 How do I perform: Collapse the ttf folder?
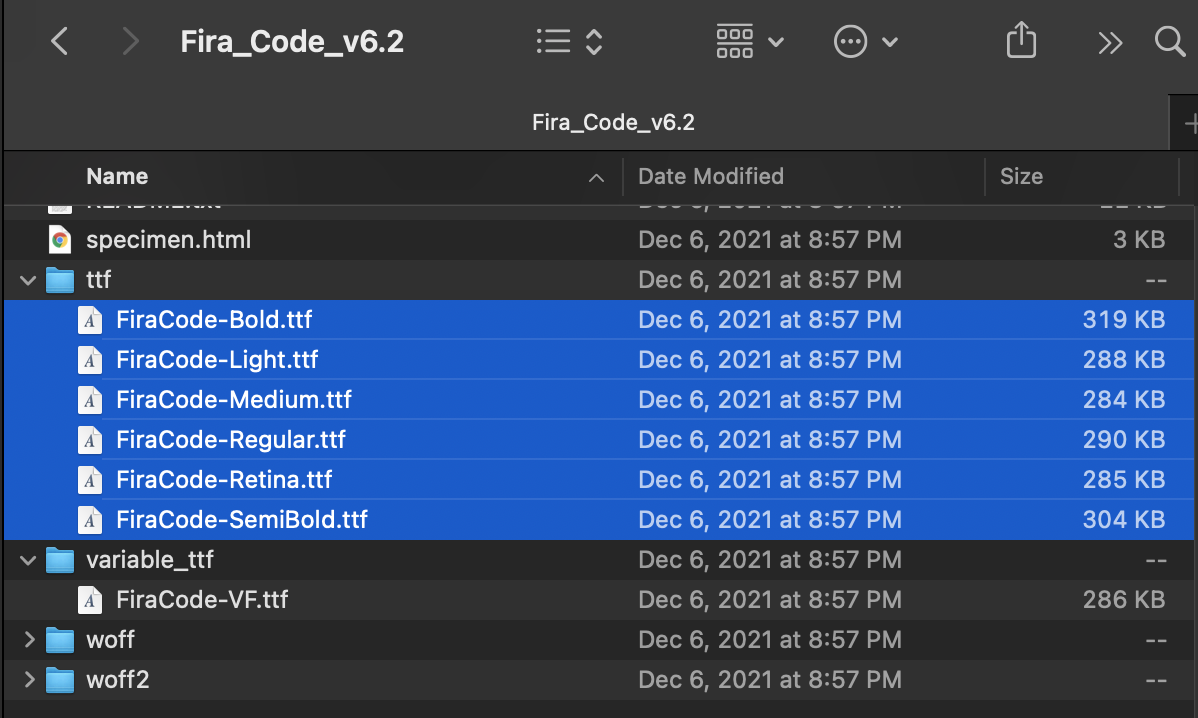coord(27,280)
